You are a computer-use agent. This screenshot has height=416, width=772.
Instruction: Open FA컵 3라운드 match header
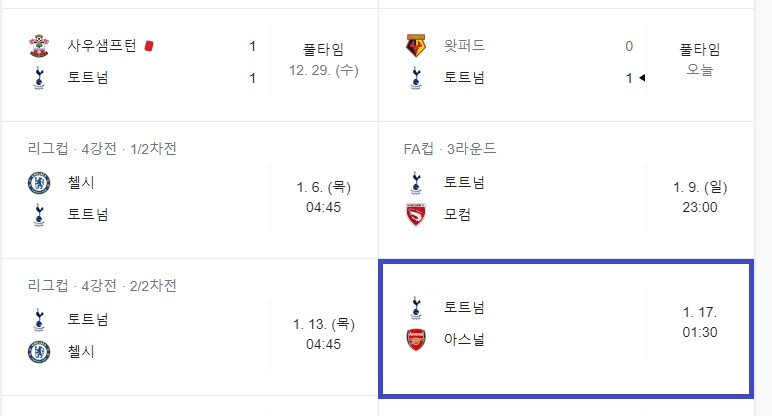tap(450, 149)
